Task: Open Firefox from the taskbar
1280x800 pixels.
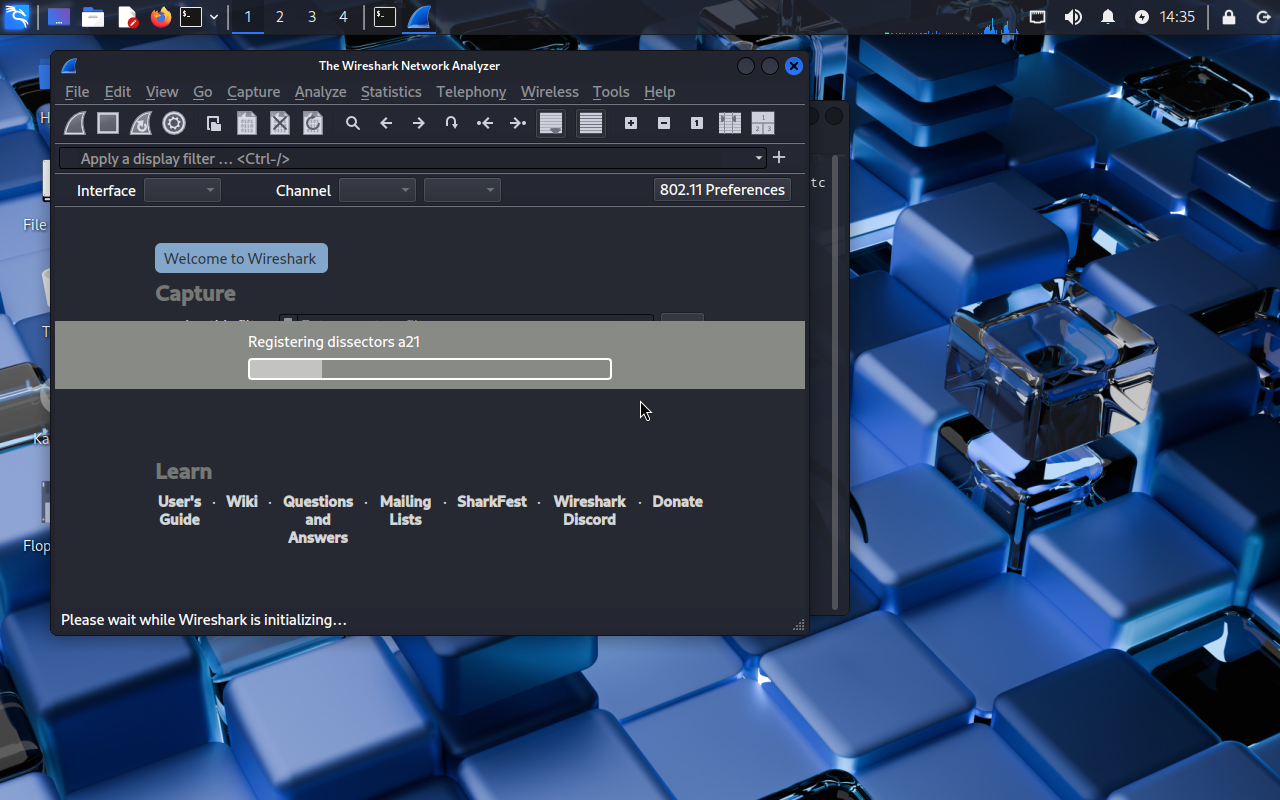Action: (x=161, y=17)
